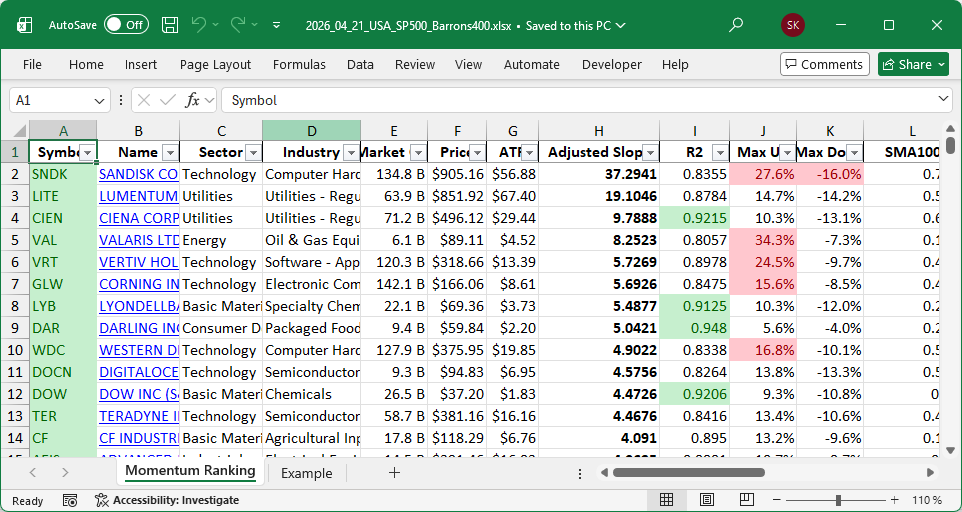The width and height of the screenshot is (962, 512).
Task: Open the Price column filter dropdown
Action: pos(477,152)
